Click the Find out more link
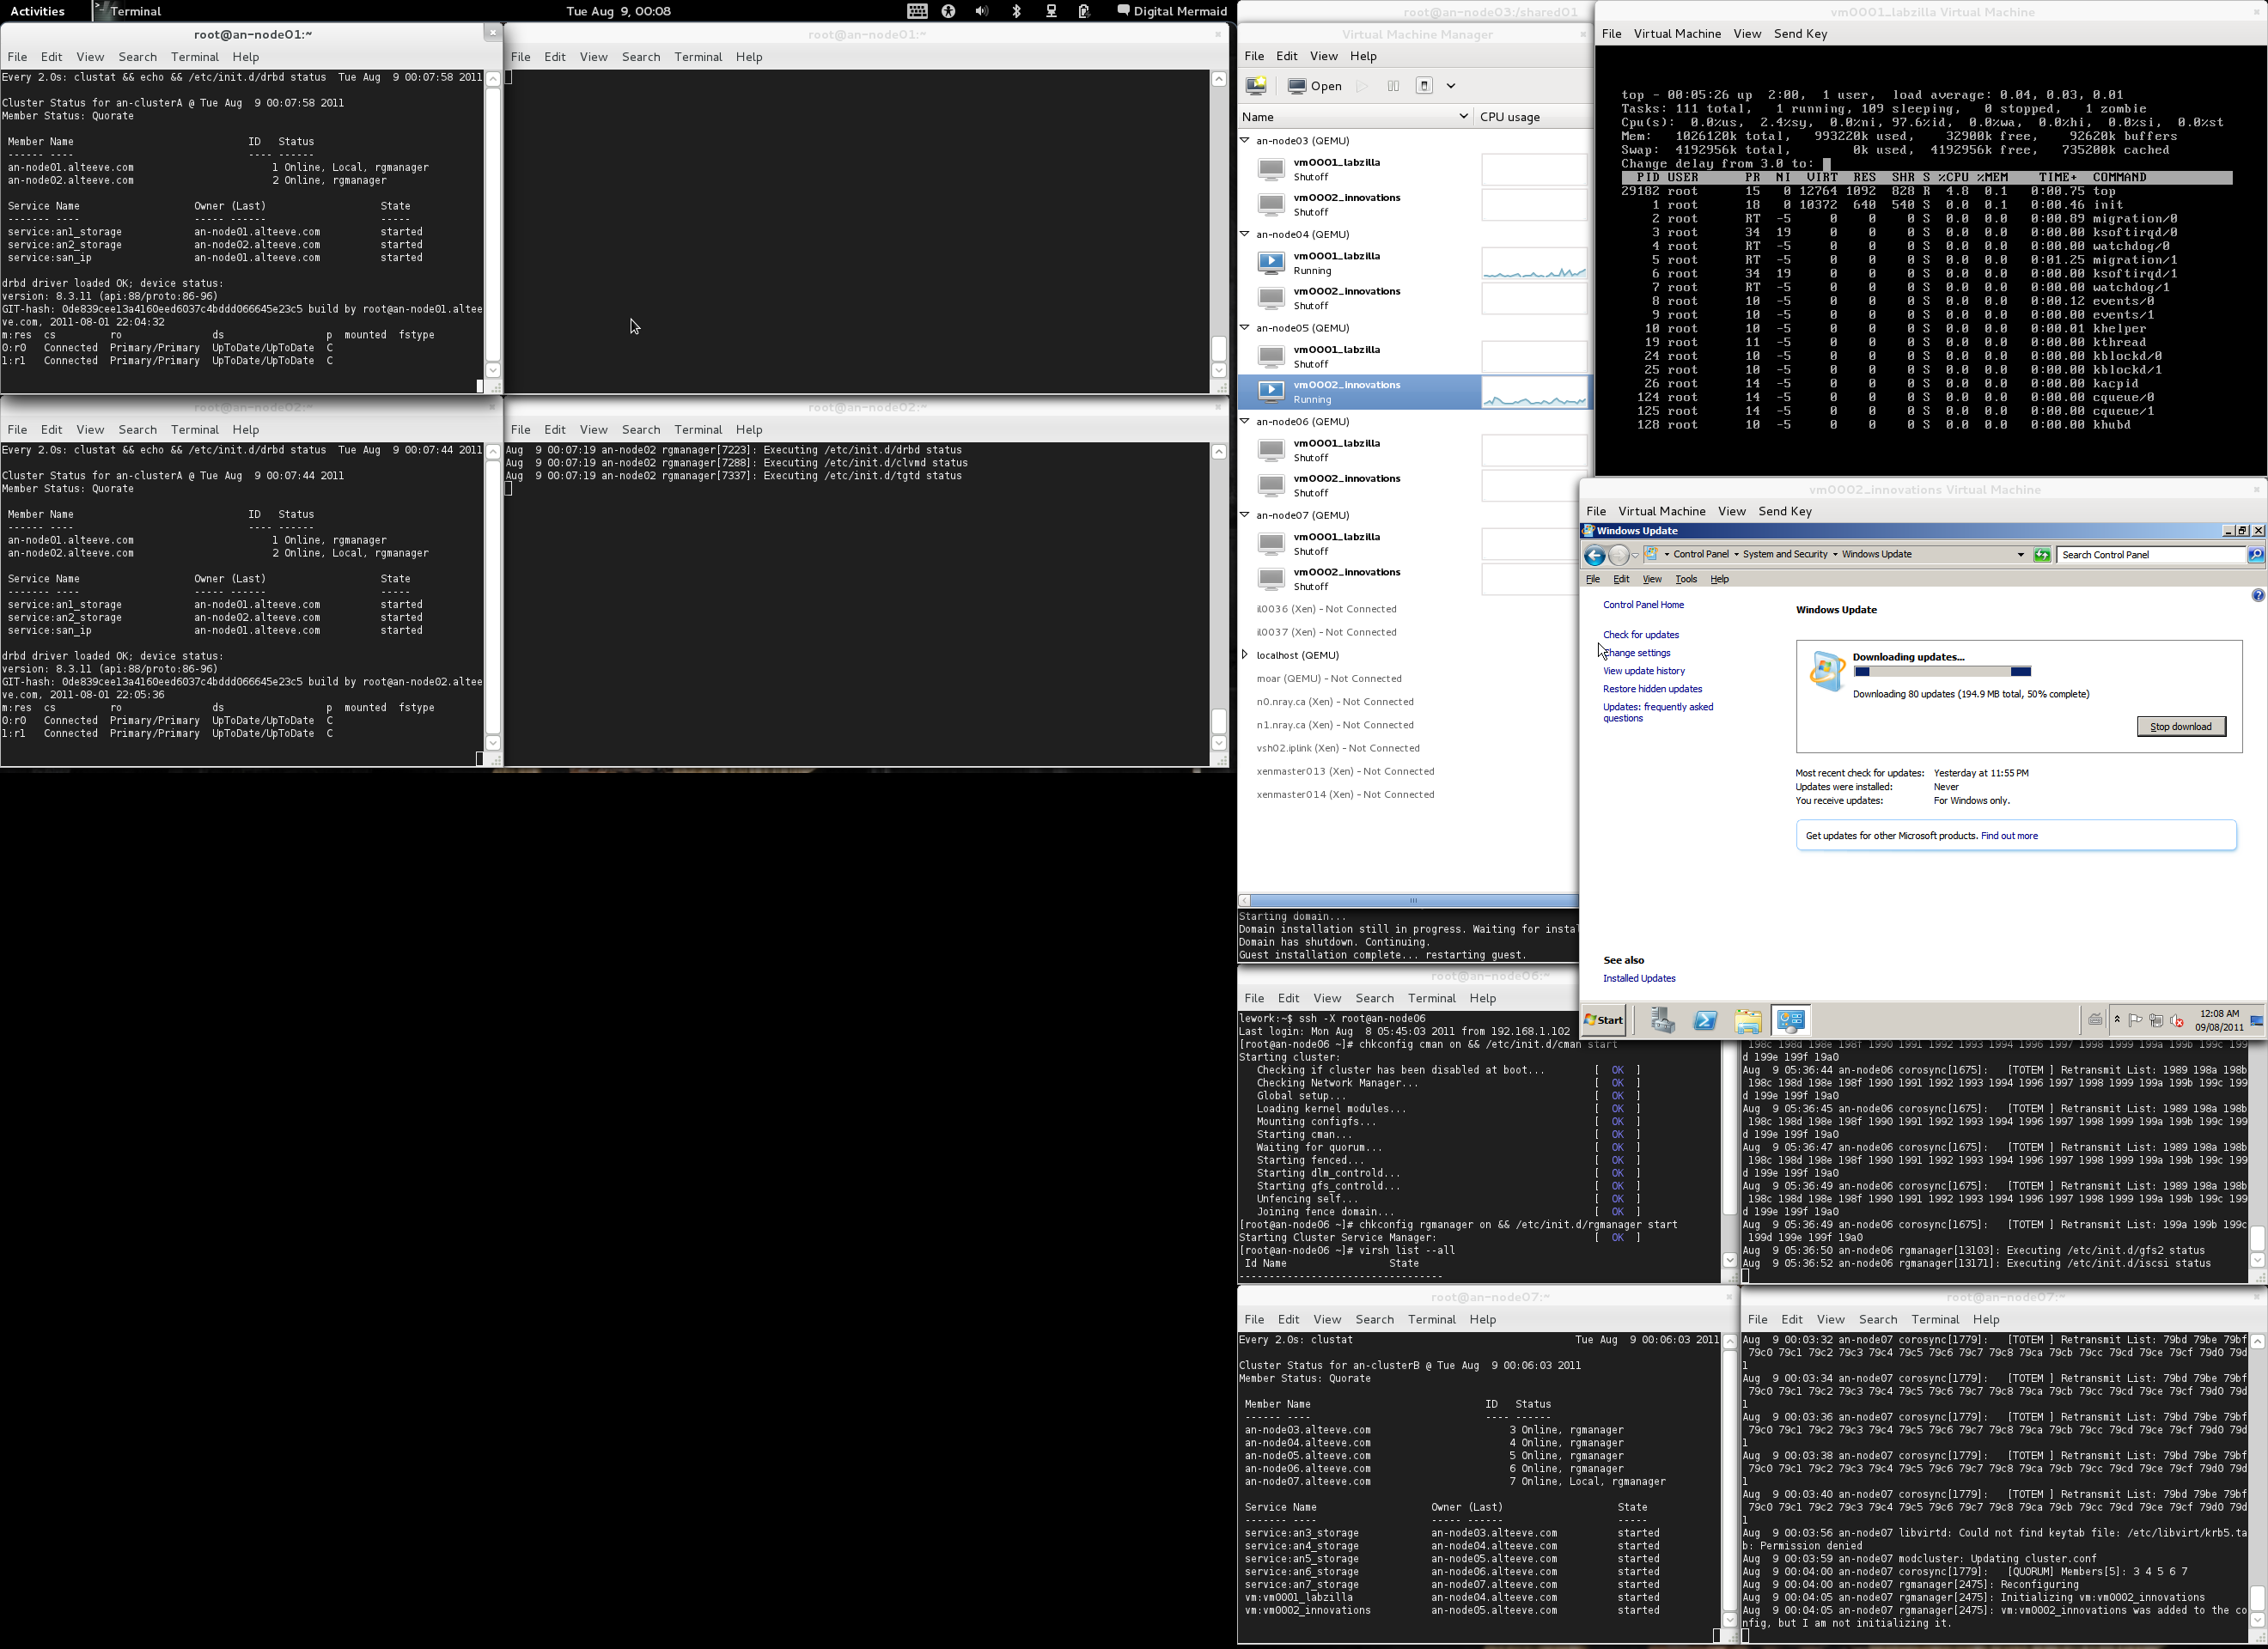 click(x=2009, y=836)
